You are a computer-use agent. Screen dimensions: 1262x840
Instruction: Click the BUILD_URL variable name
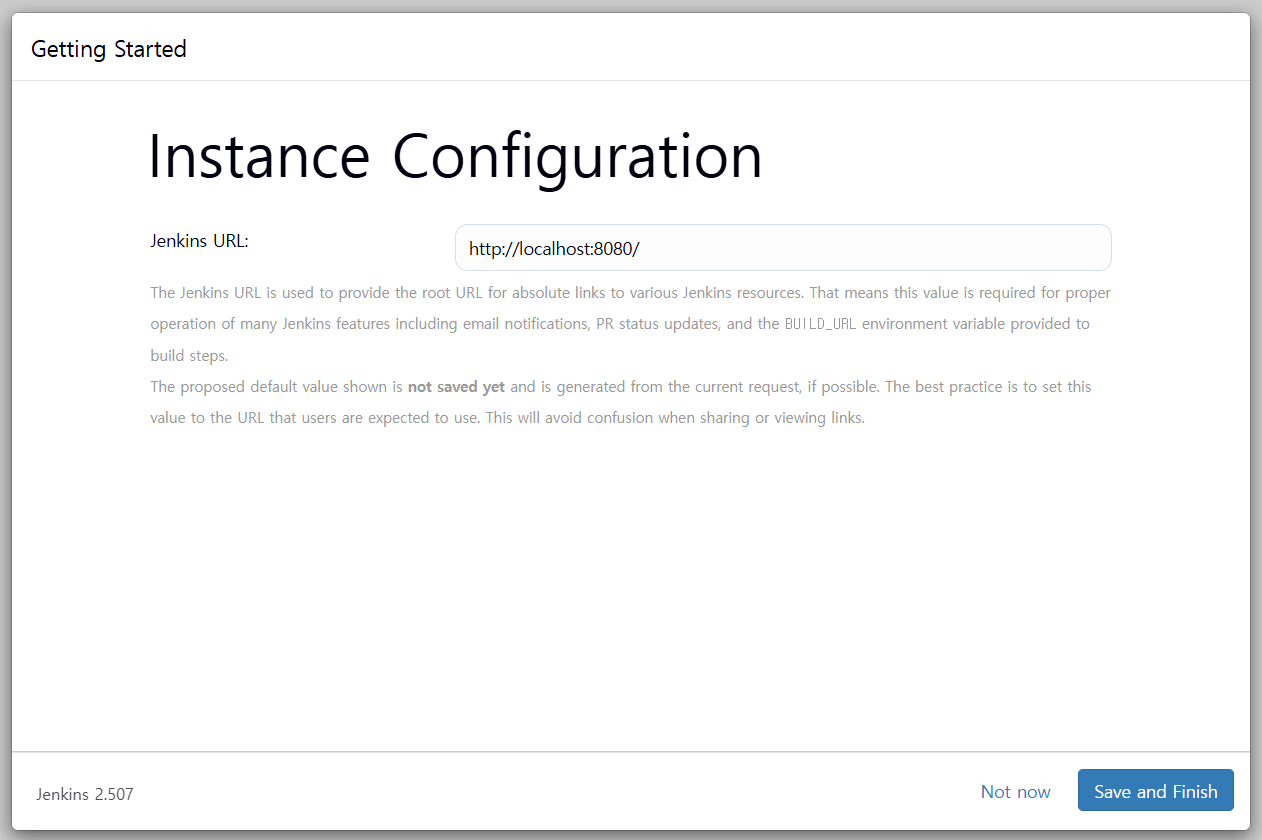820,324
